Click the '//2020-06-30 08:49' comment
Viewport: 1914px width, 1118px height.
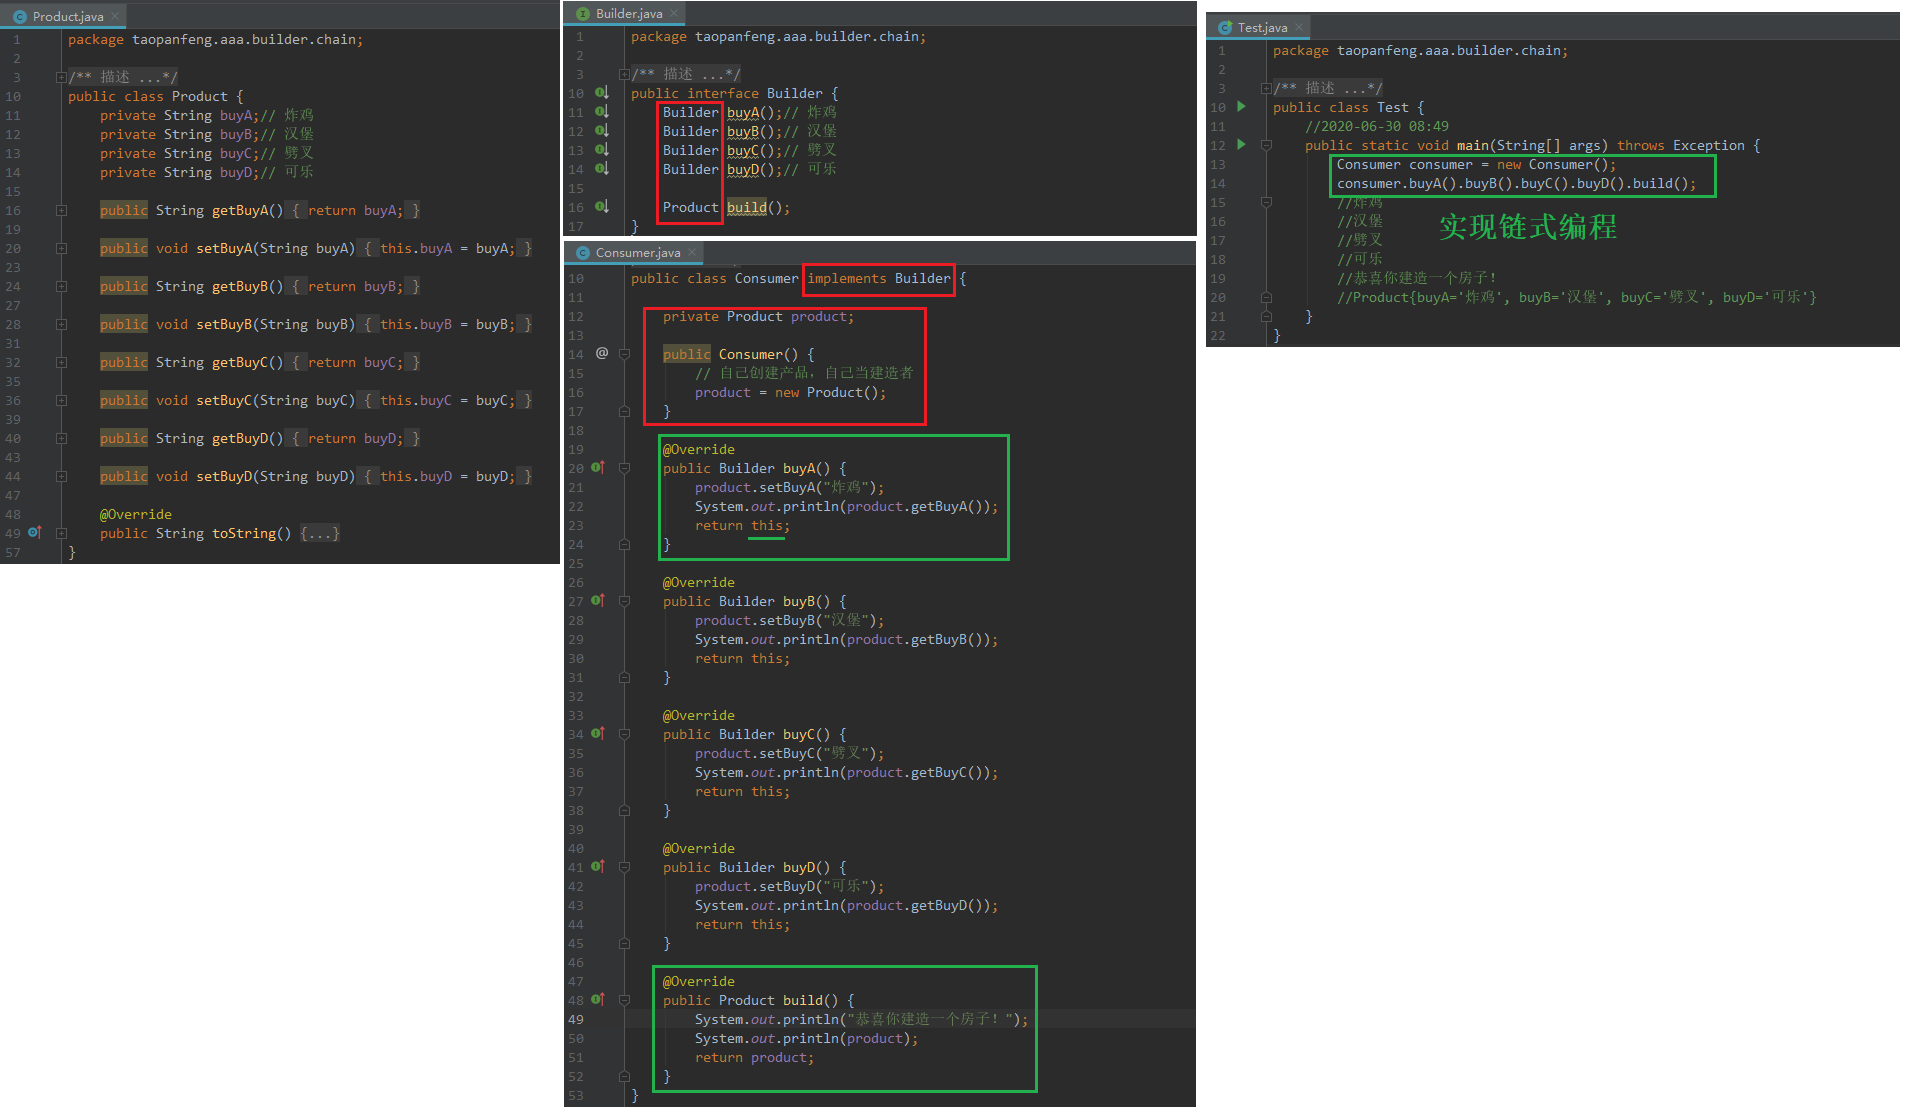(x=1377, y=126)
